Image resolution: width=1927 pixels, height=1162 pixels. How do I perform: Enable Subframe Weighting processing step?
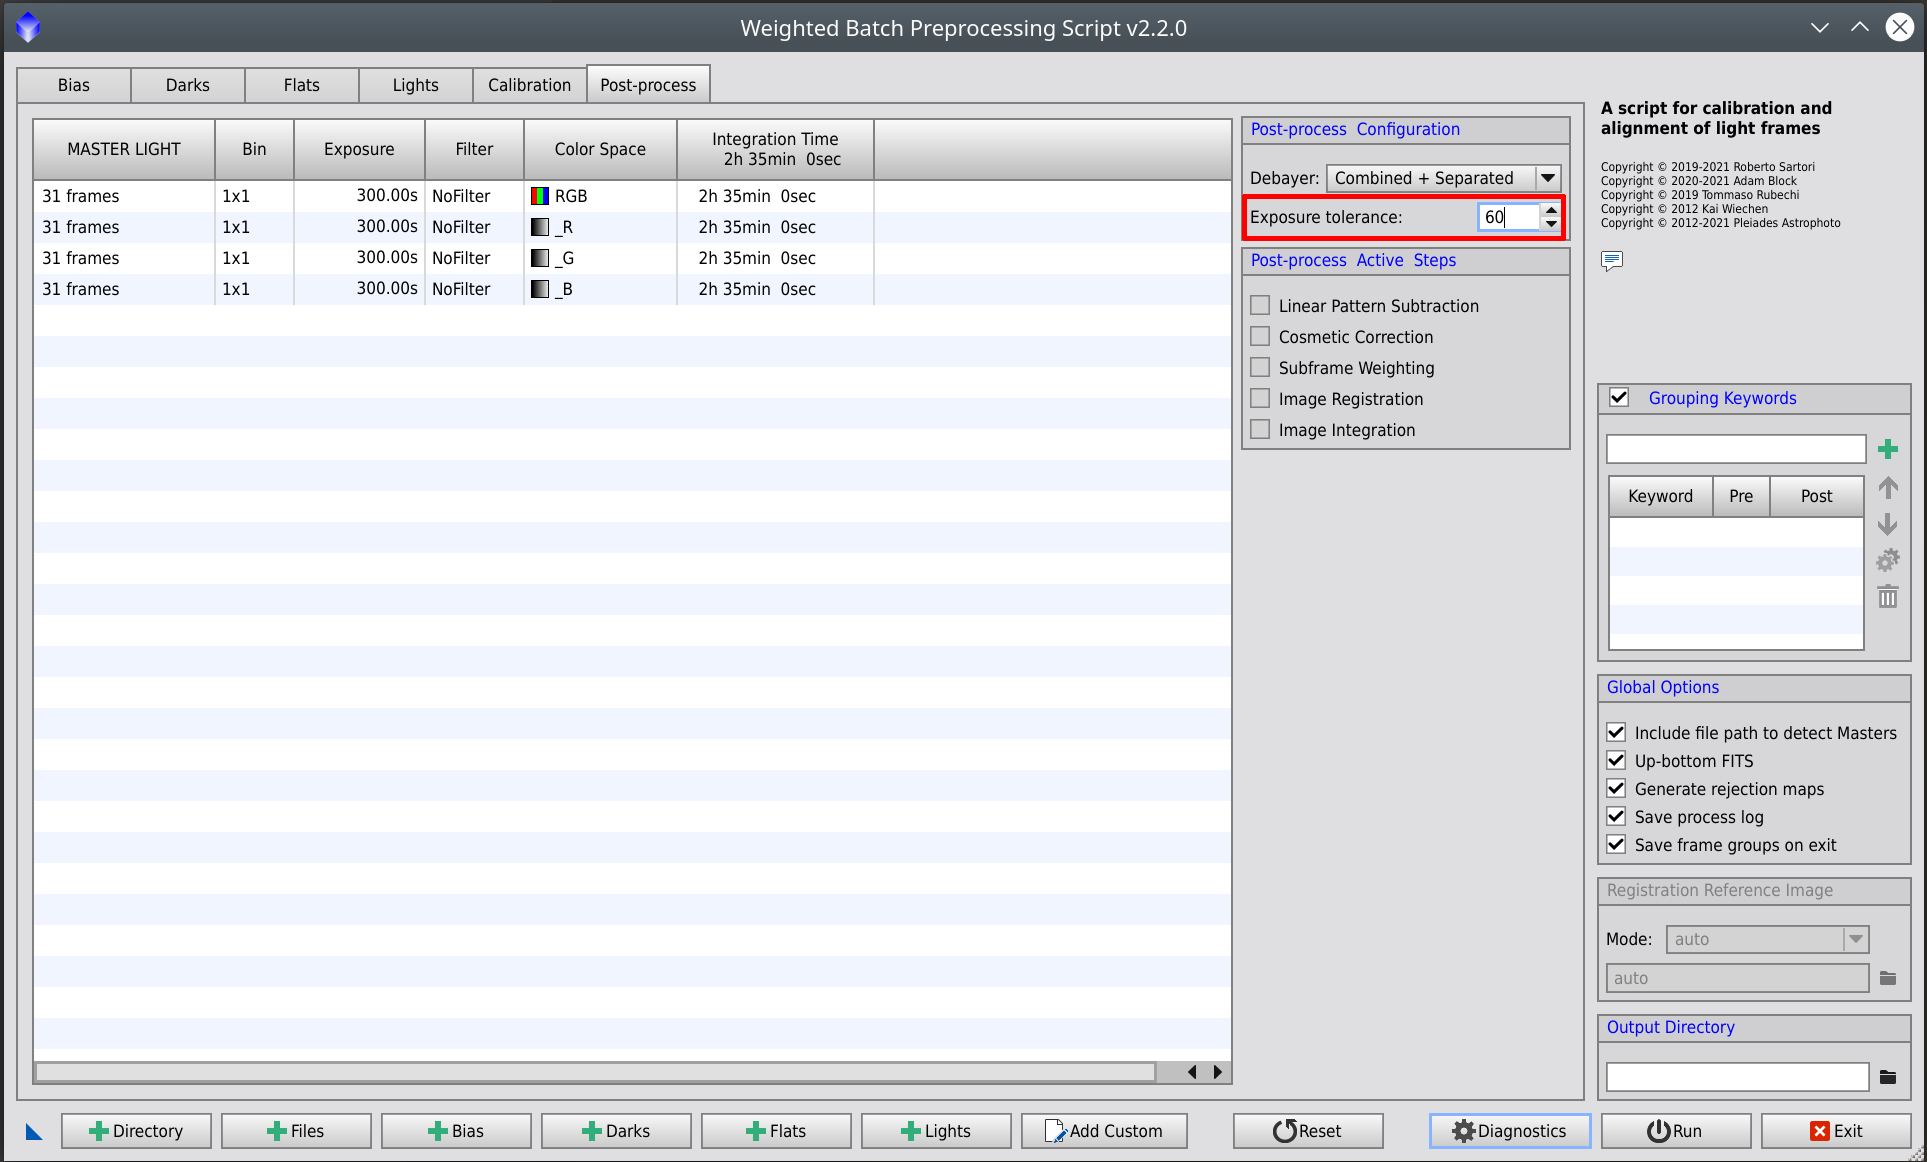coord(1258,366)
